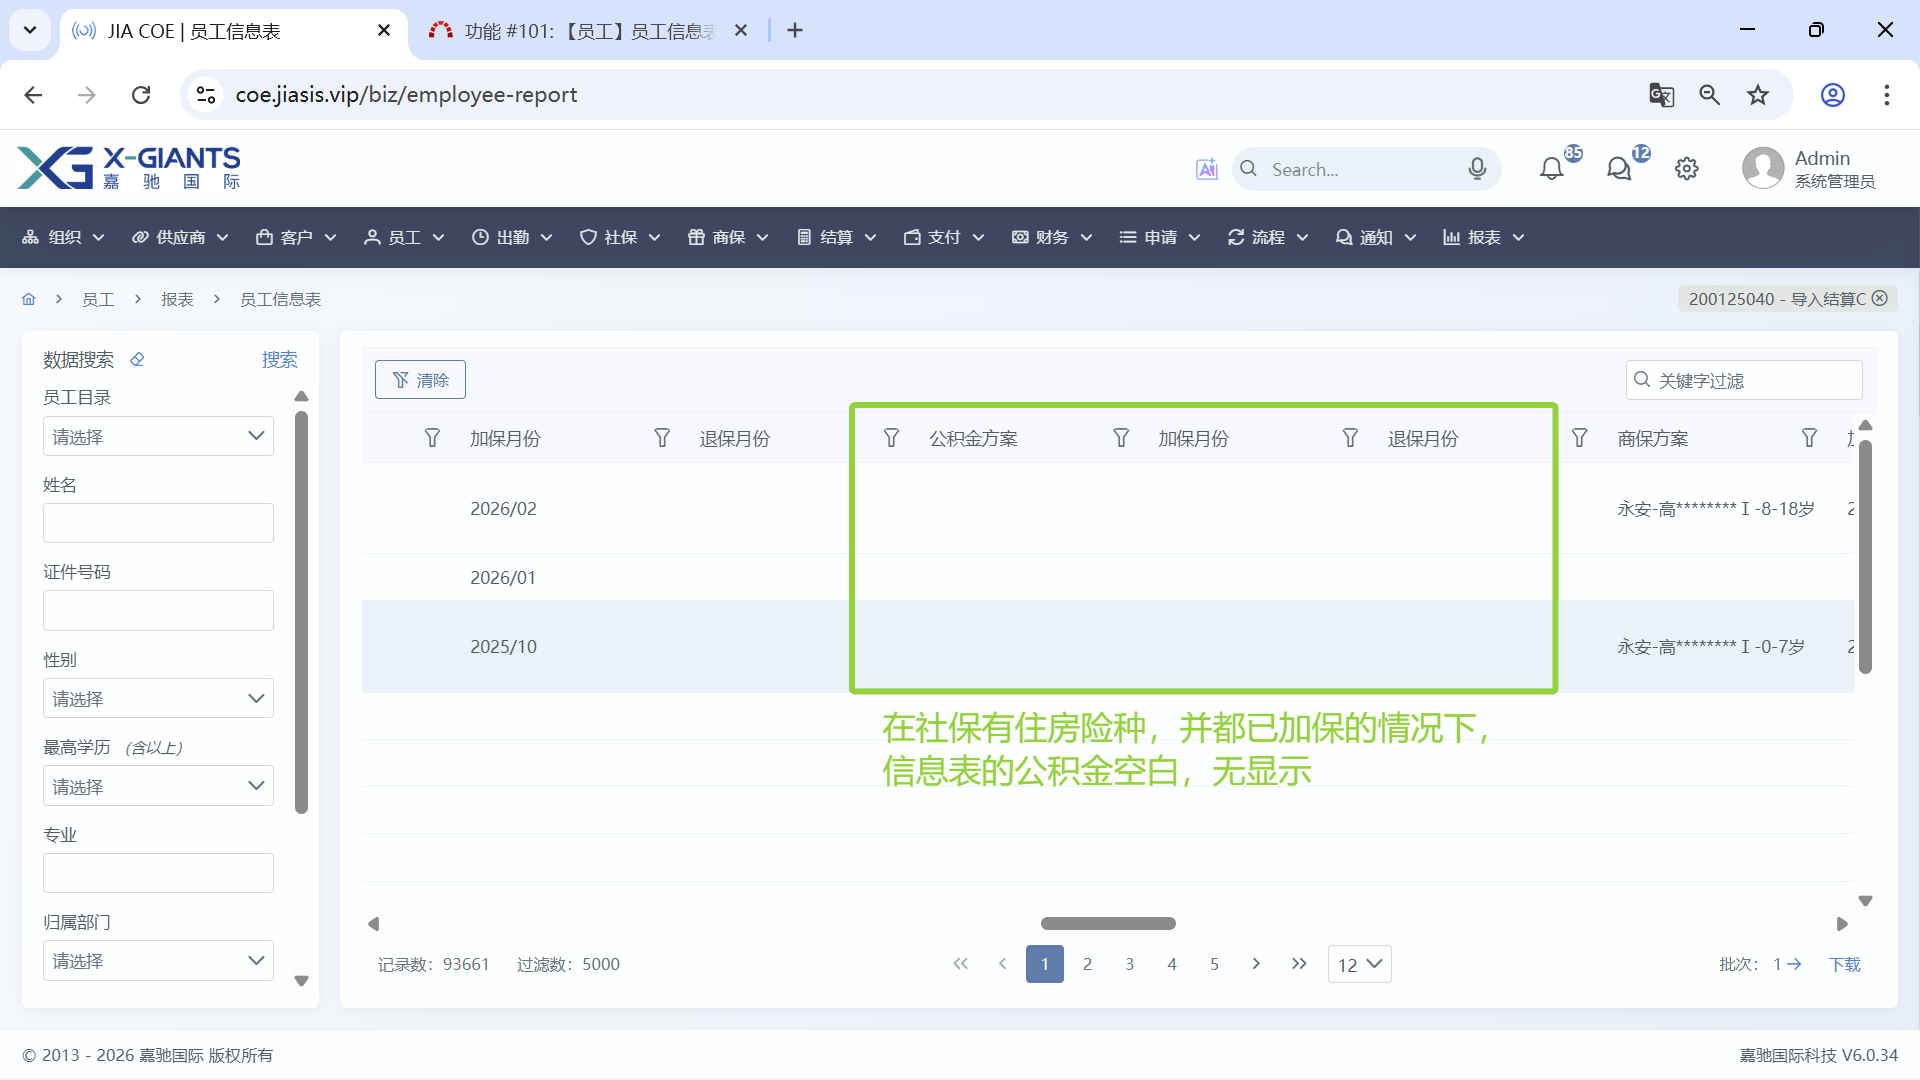1920x1080 pixels.
Task: Click the AI assistant icon
Action: click(x=1207, y=169)
